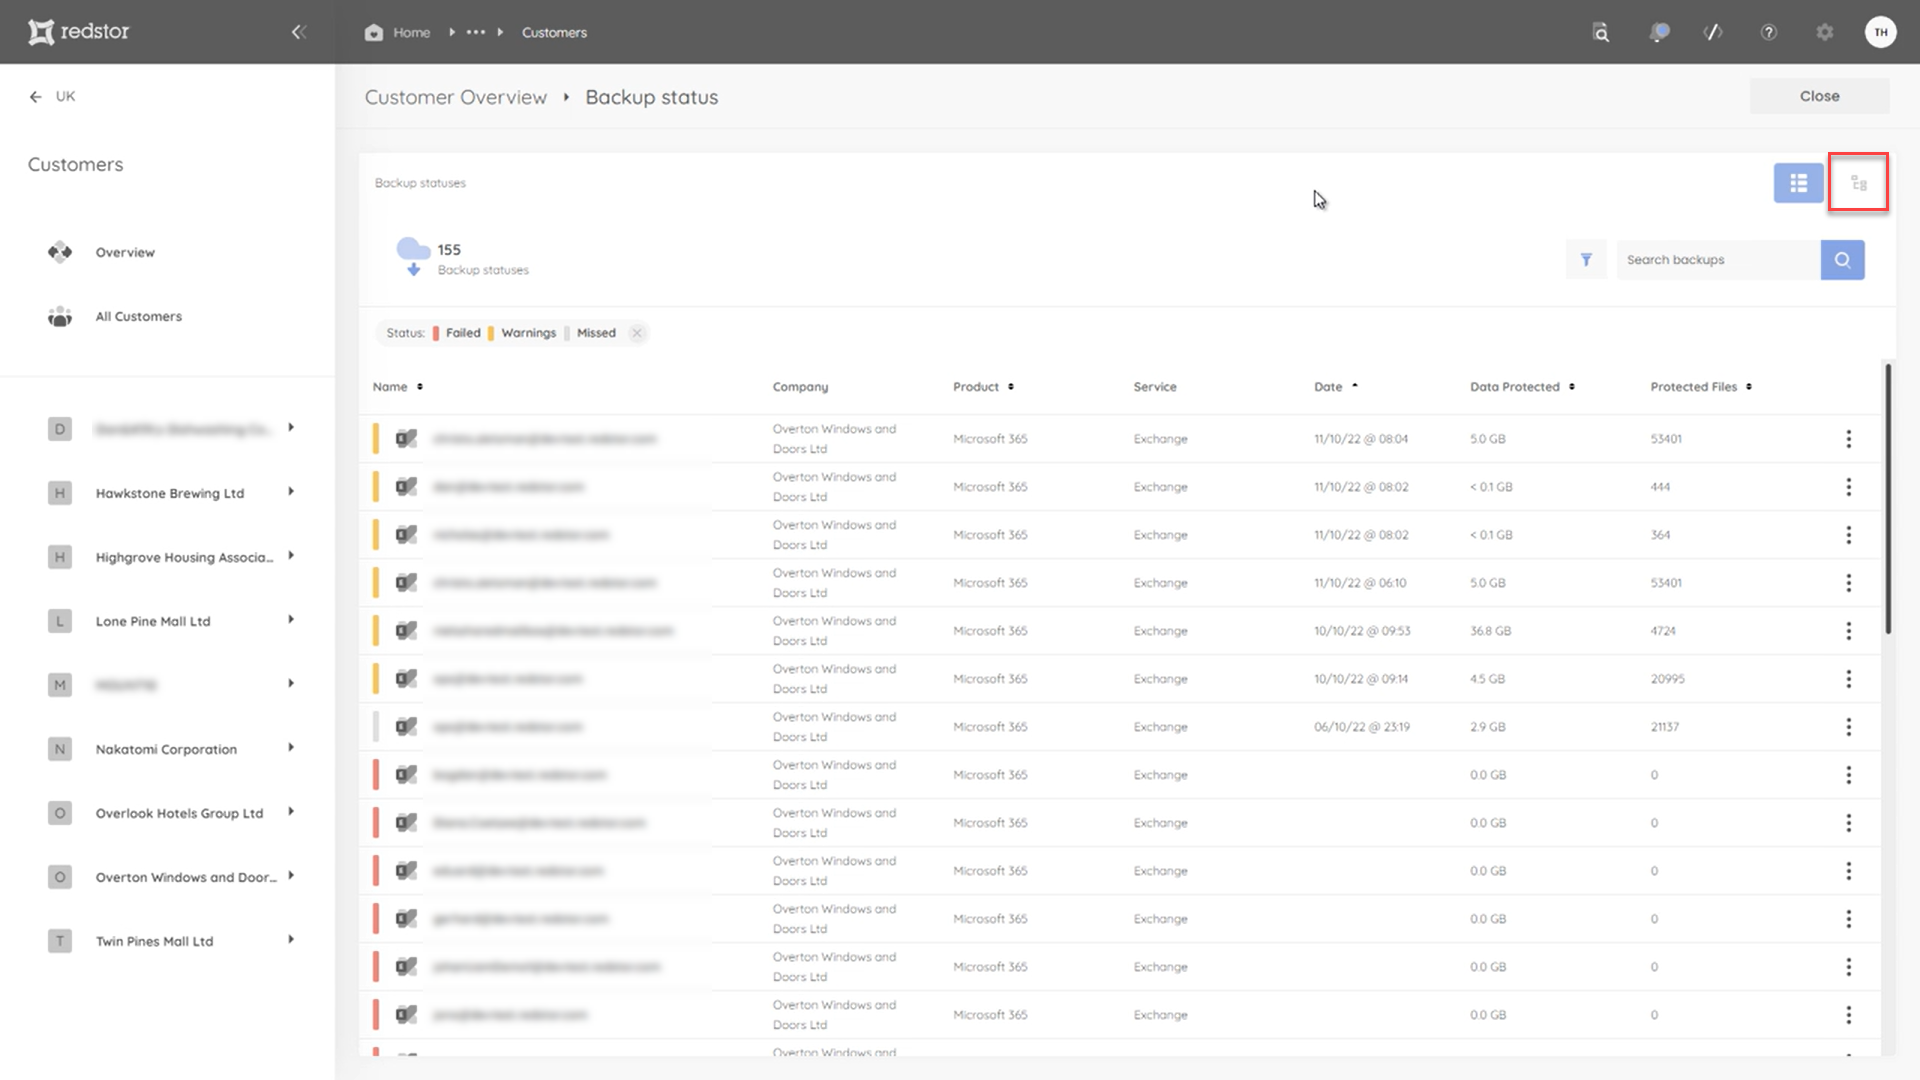Click date 06/10/22 @ 23:19
Screen dimensions: 1920x1080
tap(1361, 727)
